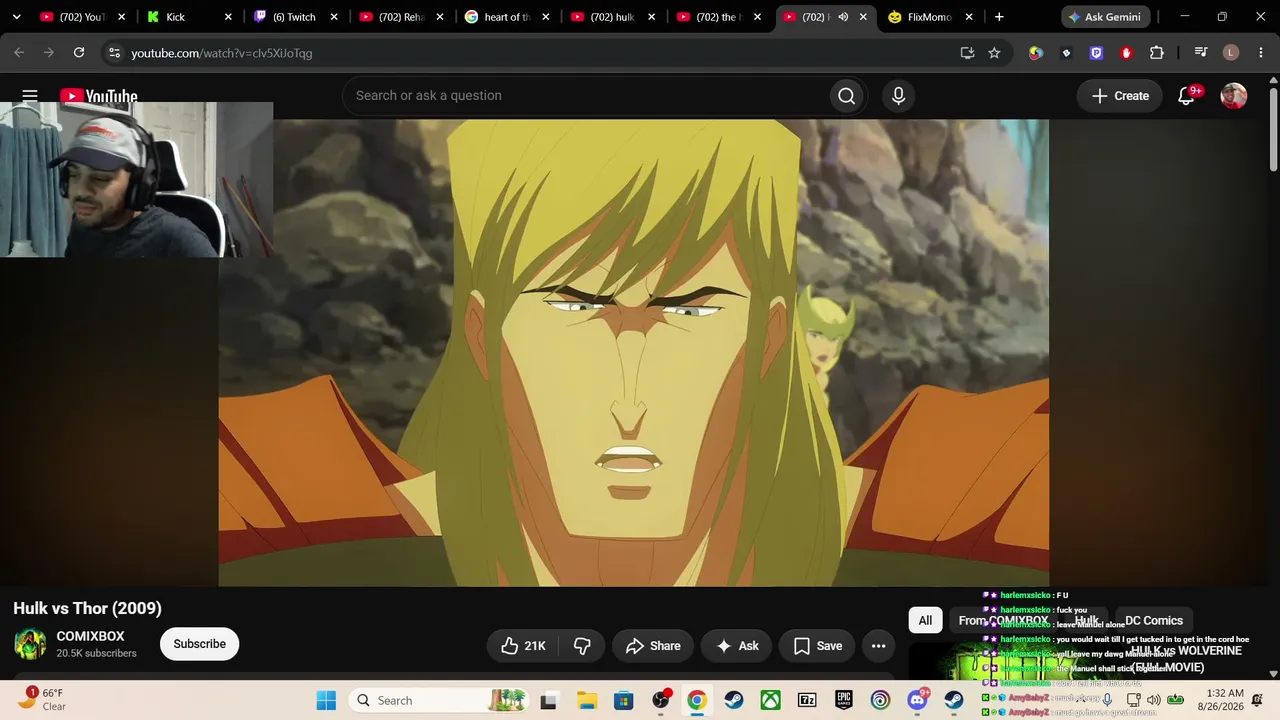The width and height of the screenshot is (1280, 720).
Task: Open the COMIXBOX channel avatar
Action: [30, 644]
